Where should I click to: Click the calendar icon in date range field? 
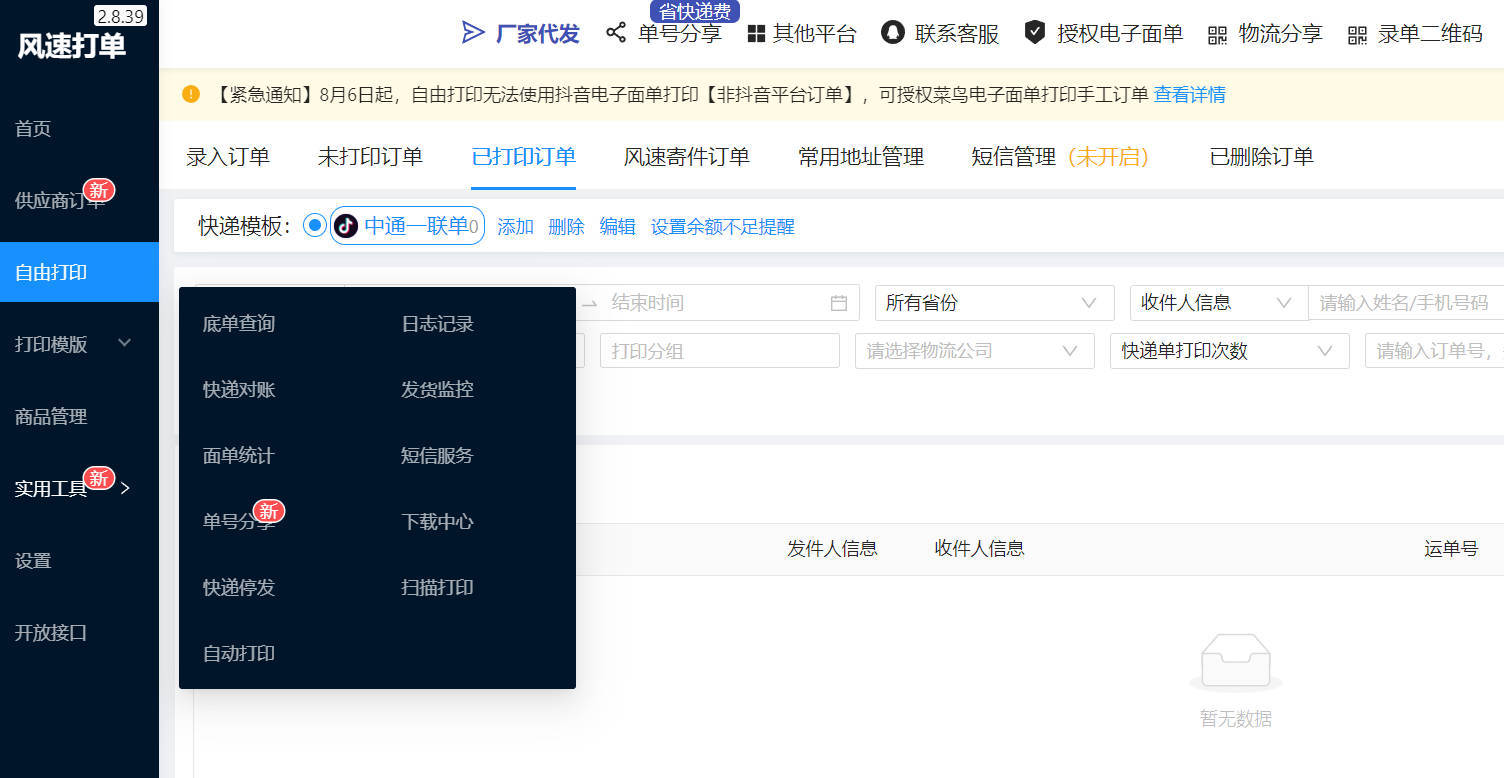[x=839, y=303]
